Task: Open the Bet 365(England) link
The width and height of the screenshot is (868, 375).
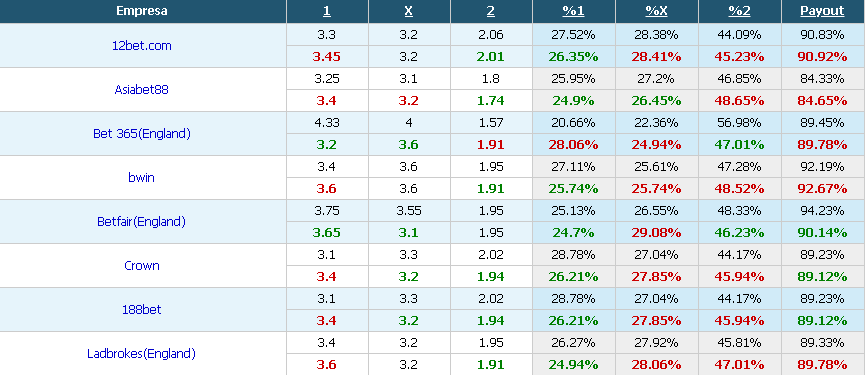Action: (142, 133)
